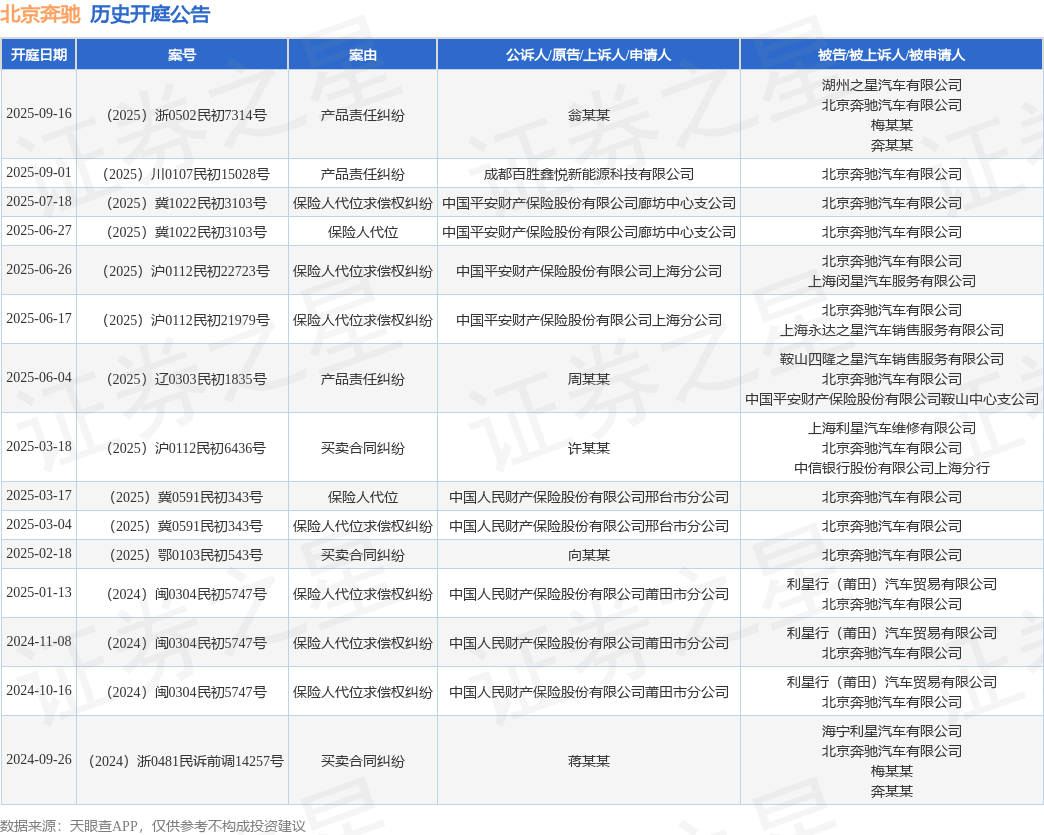This screenshot has width=1044, height=835.
Task: Click plaintiff name 翁某某
Action: click(x=589, y=115)
